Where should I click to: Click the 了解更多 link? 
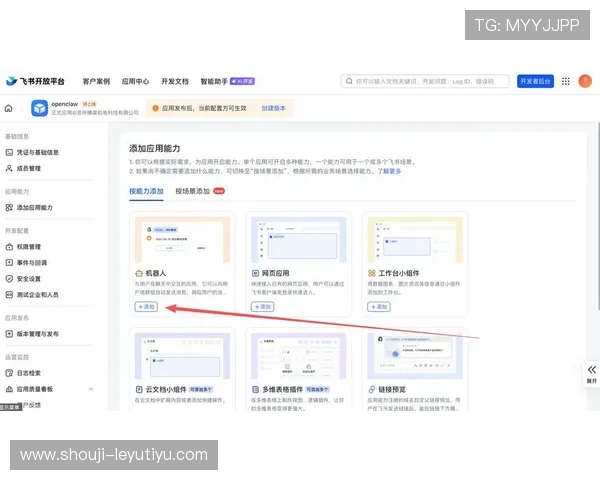[x=390, y=171]
